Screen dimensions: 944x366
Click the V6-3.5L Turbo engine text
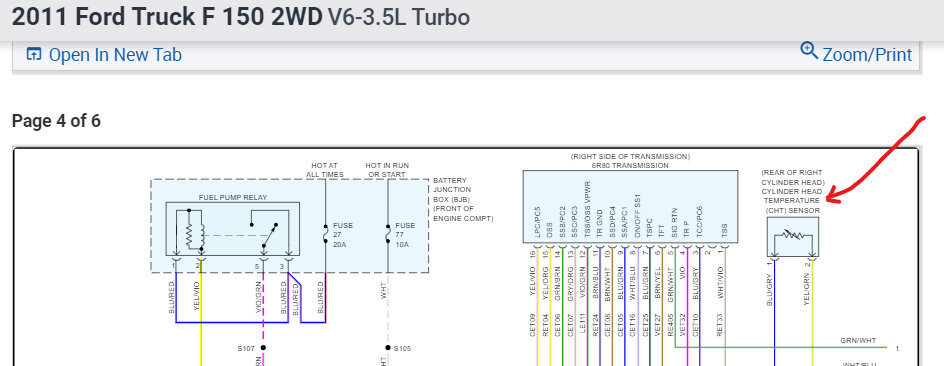[x=399, y=17]
